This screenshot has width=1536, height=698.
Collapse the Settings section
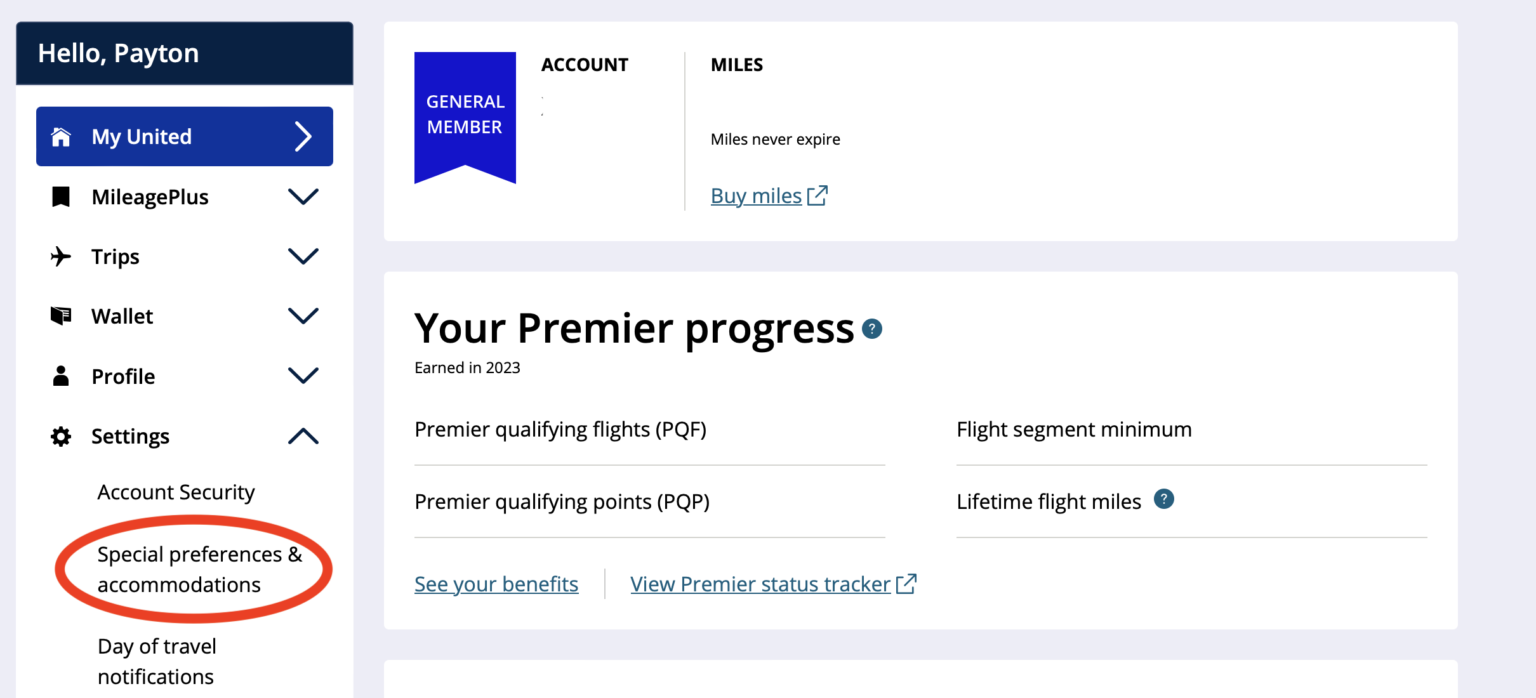tap(303, 436)
